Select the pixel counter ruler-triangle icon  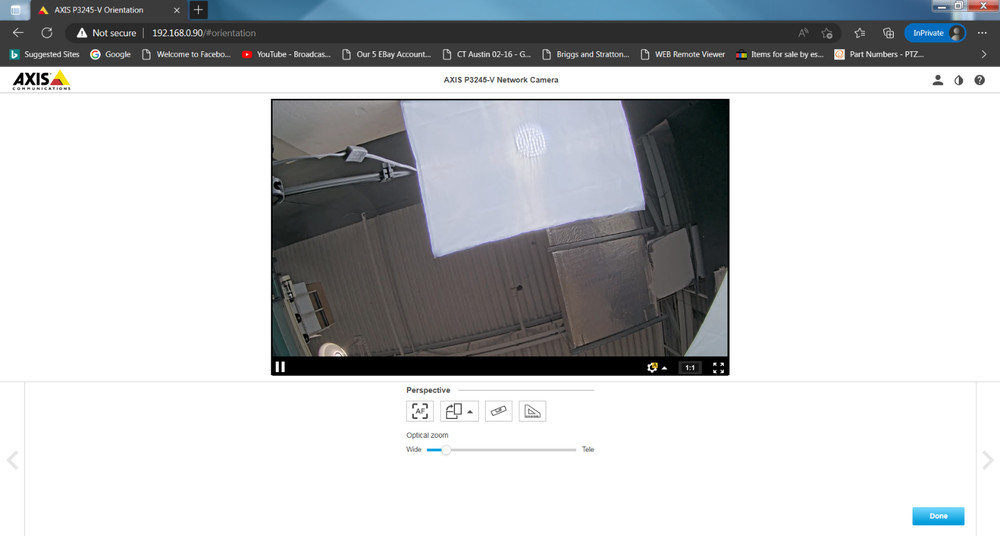tap(533, 412)
